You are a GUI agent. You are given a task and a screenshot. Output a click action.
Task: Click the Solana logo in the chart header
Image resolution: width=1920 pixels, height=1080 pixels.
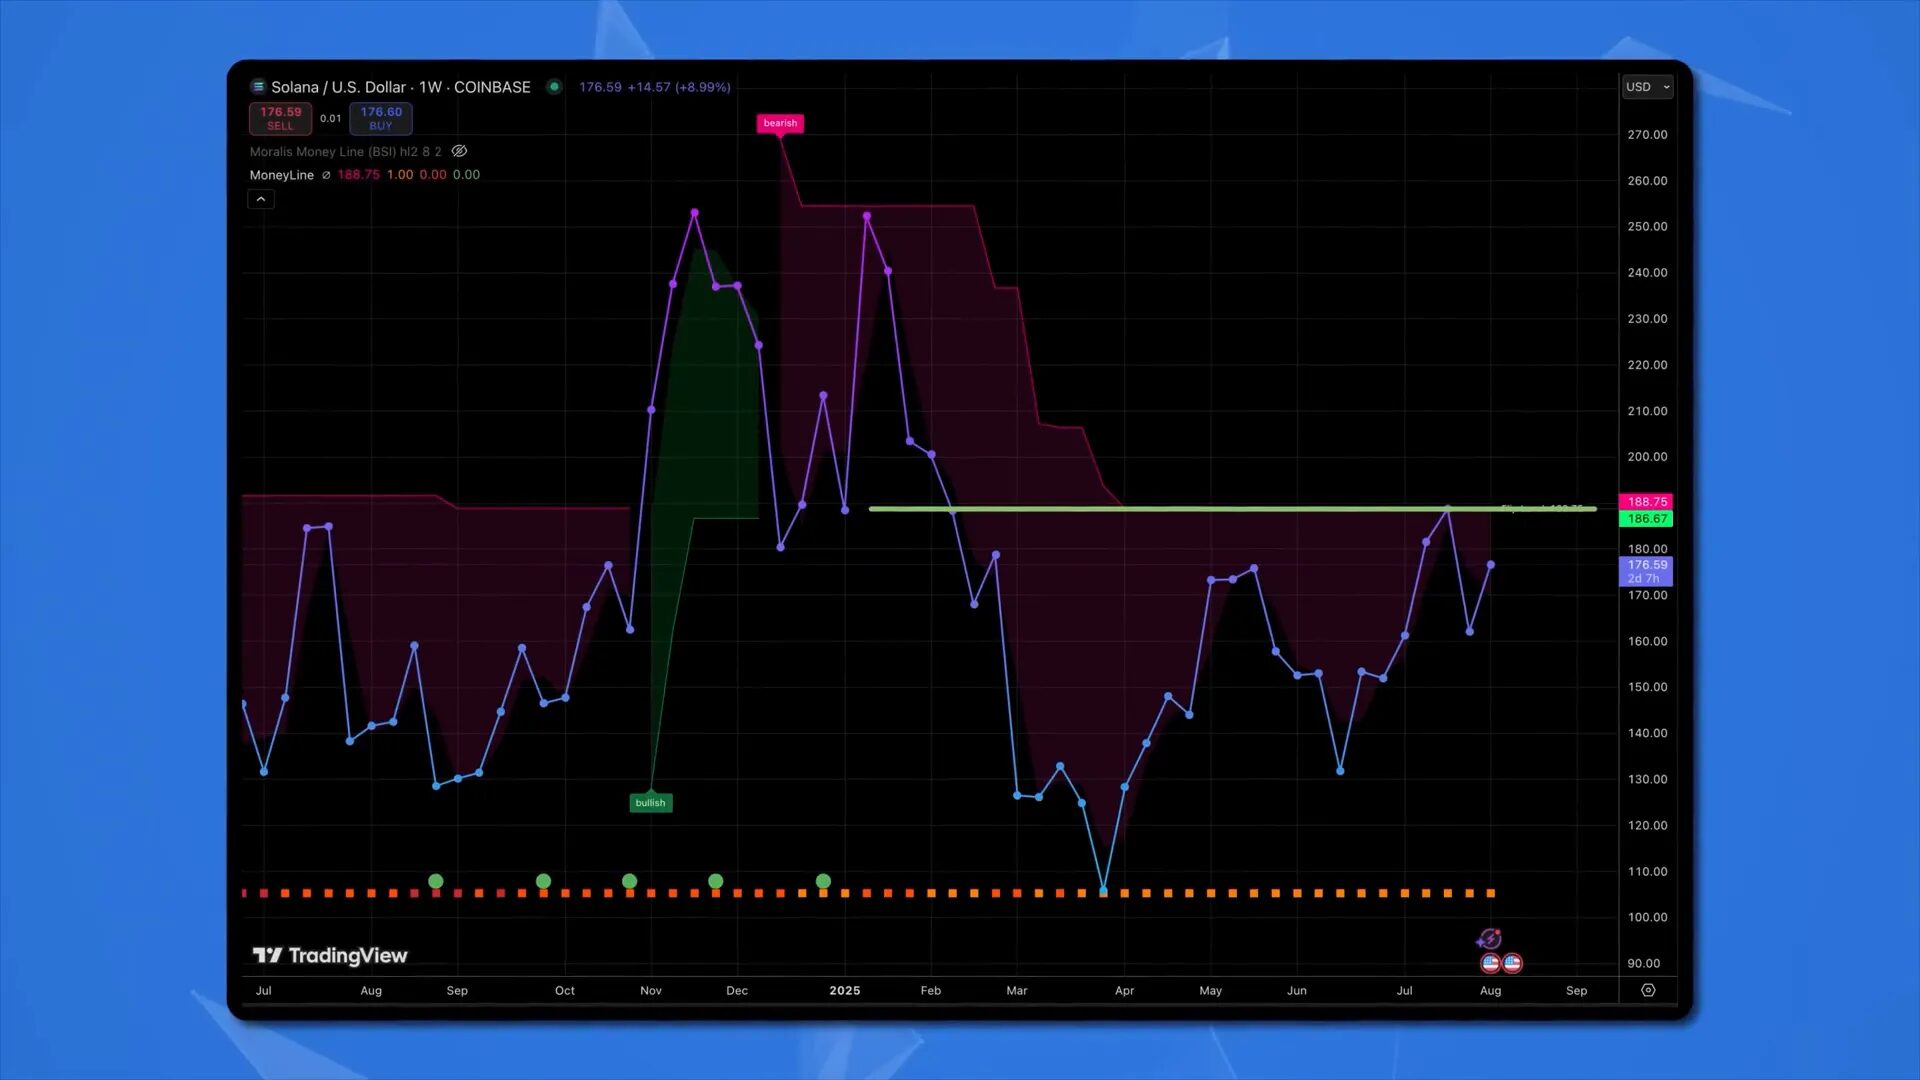pyautogui.click(x=259, y=87)
